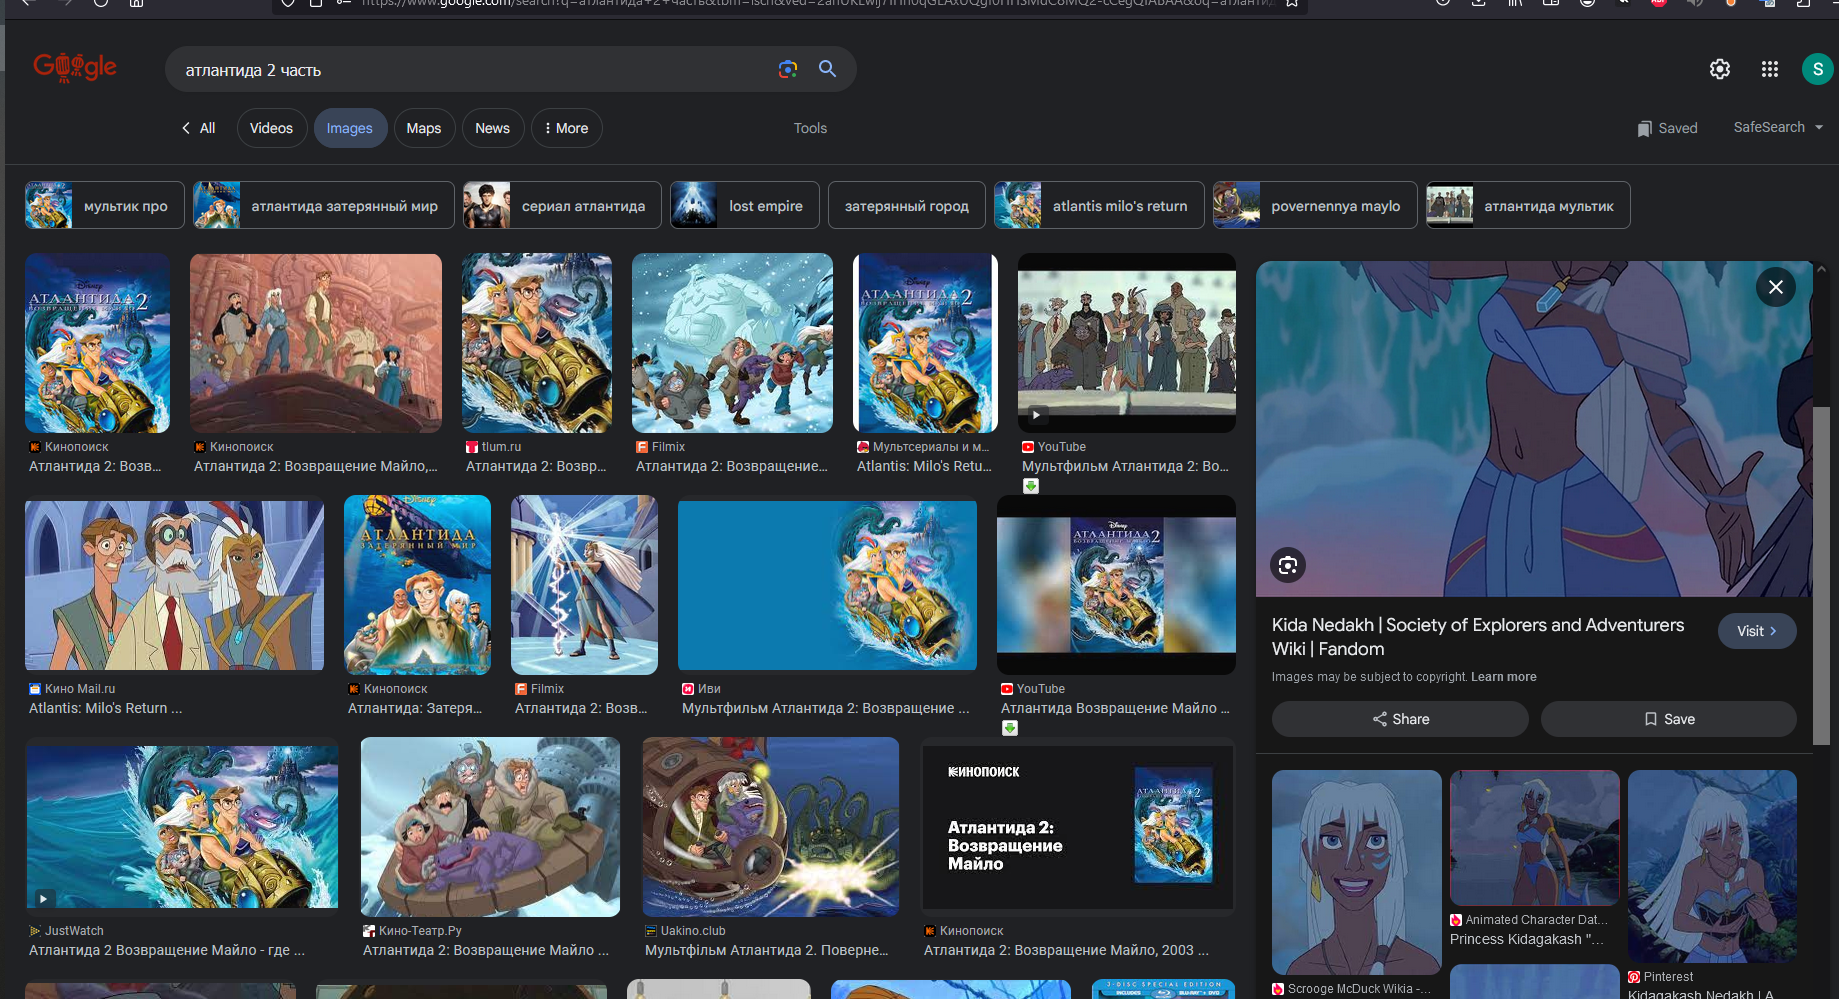Open the Атлантида: Затерянный мир poster thumbnail
1839x999 pixels.
pos(417,585)
